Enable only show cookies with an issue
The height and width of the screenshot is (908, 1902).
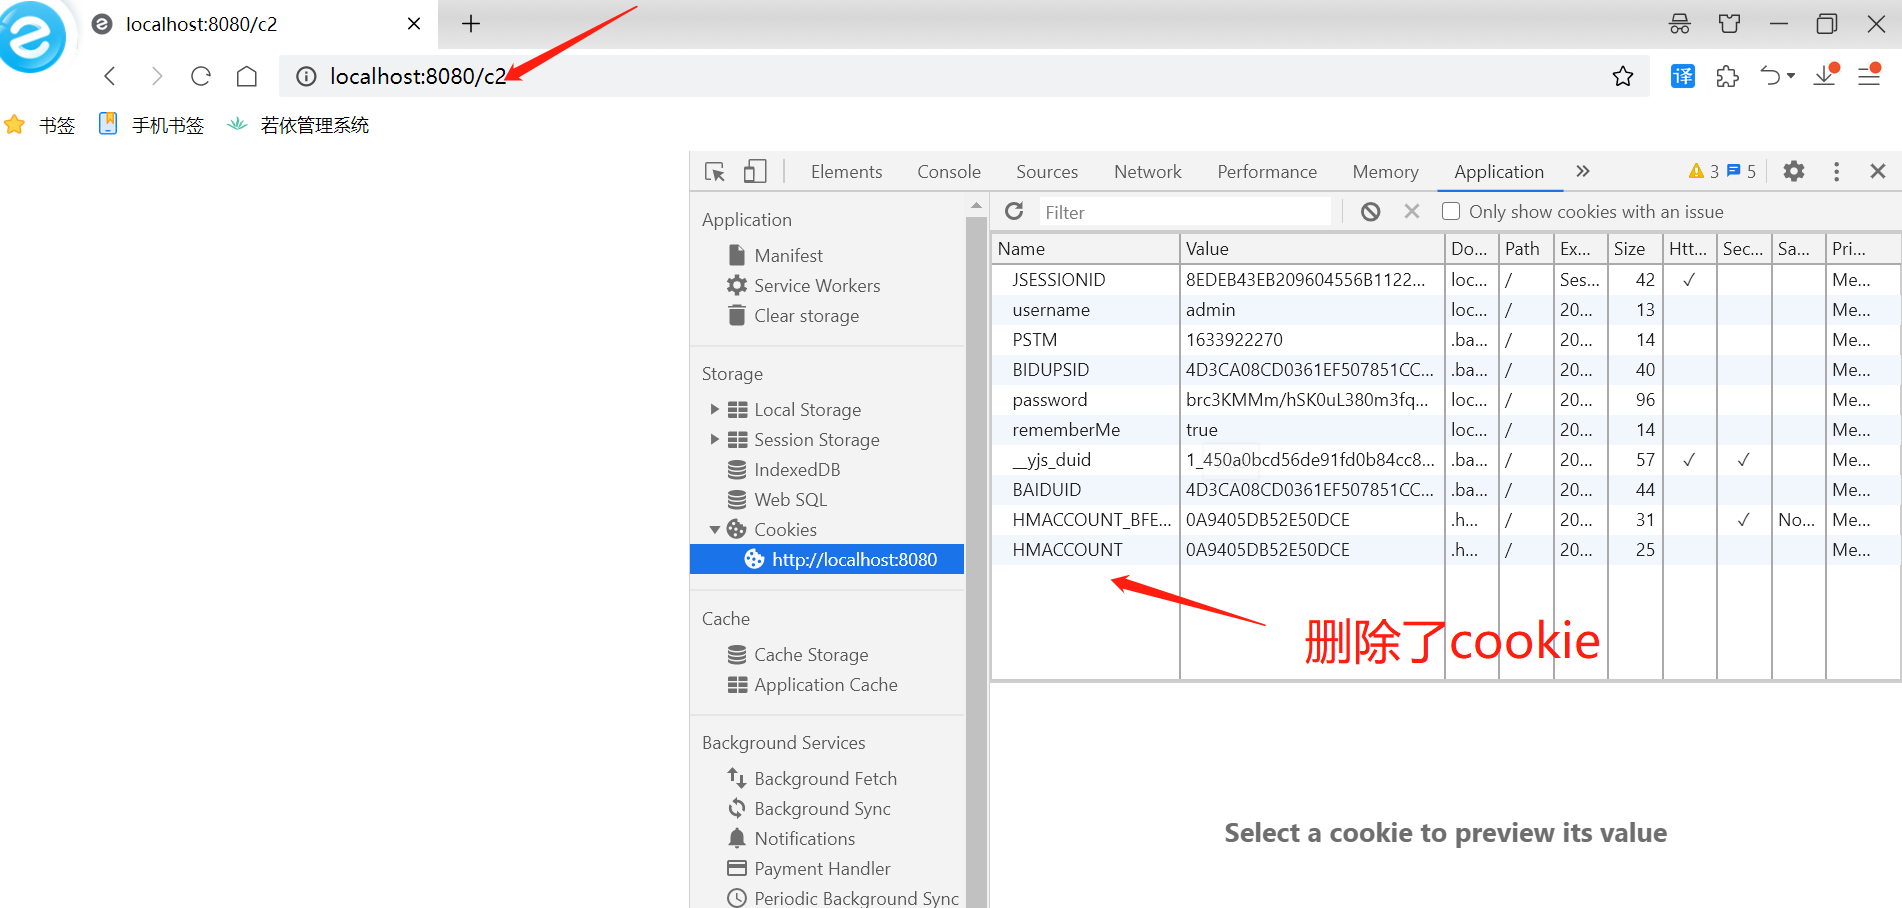[1451, 211]
